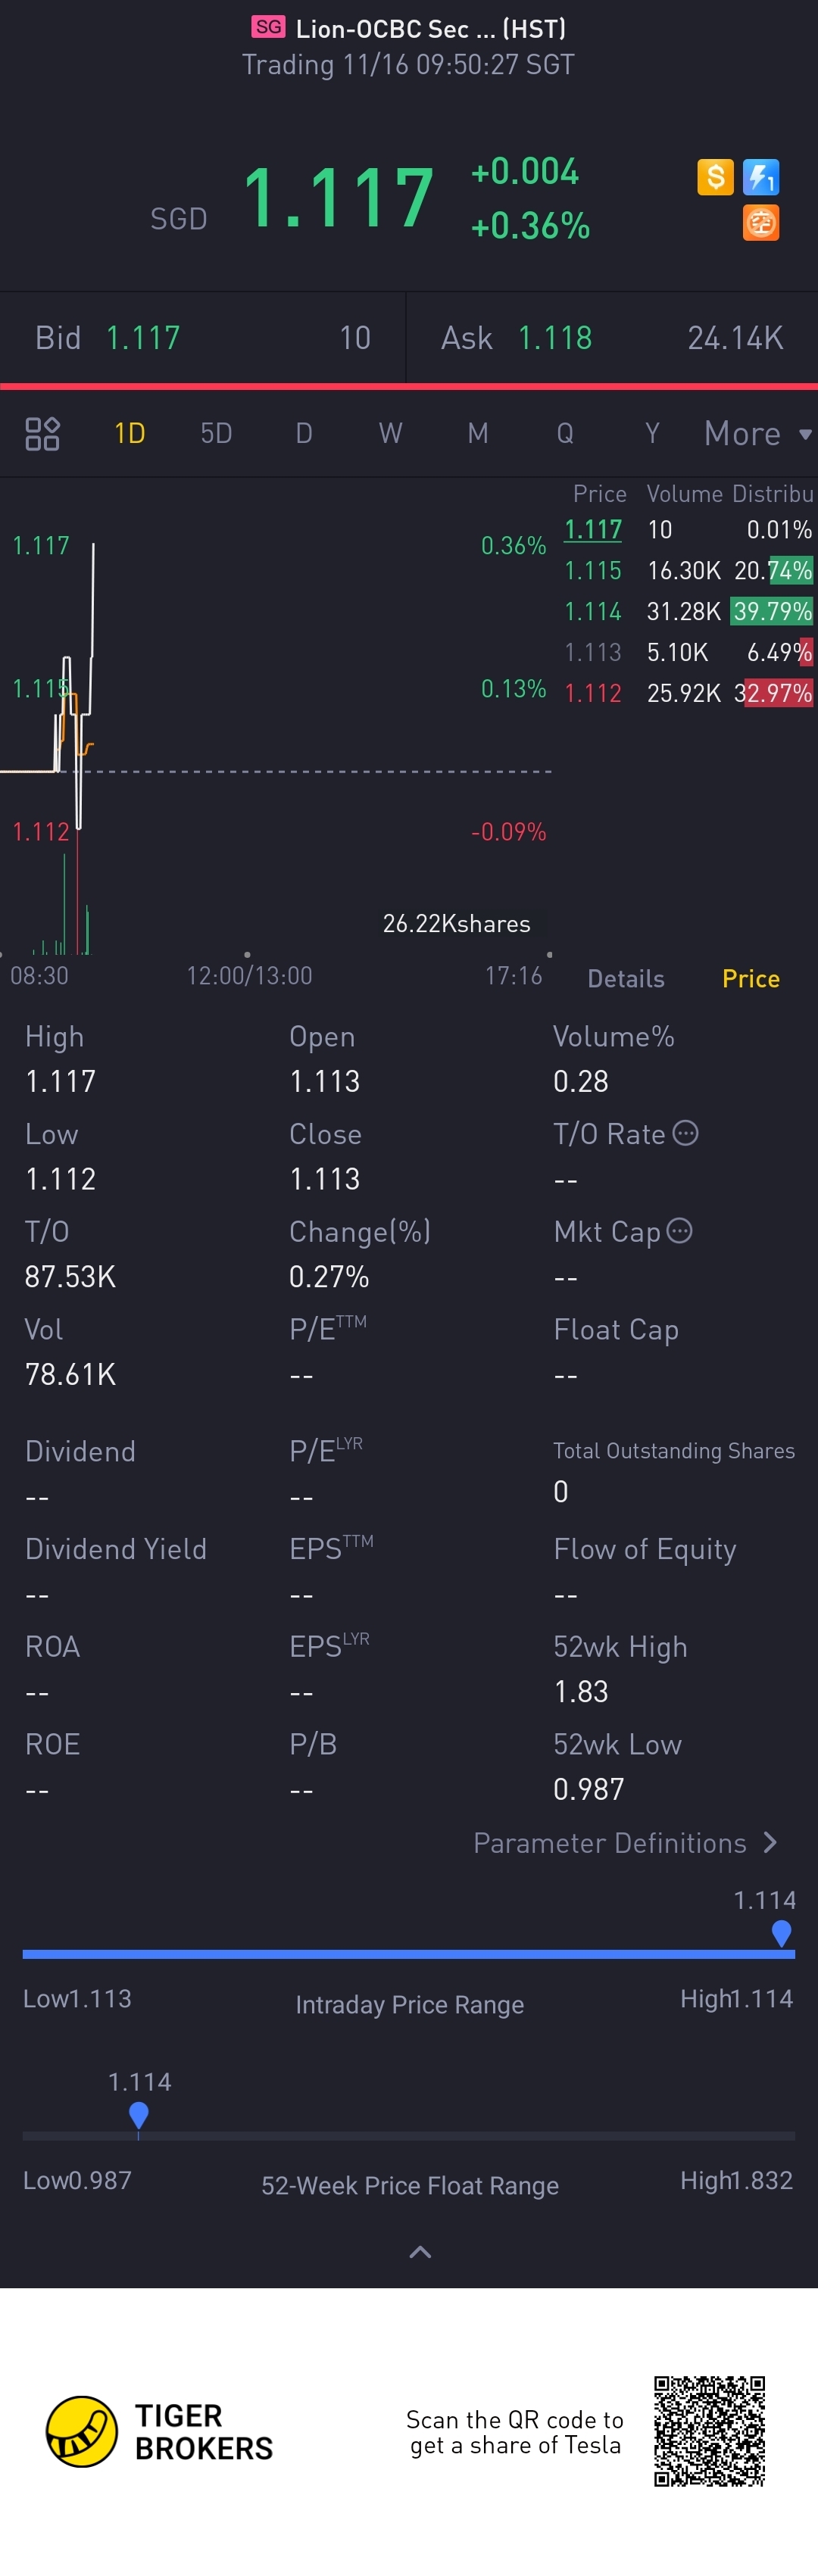Switch chart to weekly W timeframe

click(x=390, y=433)
